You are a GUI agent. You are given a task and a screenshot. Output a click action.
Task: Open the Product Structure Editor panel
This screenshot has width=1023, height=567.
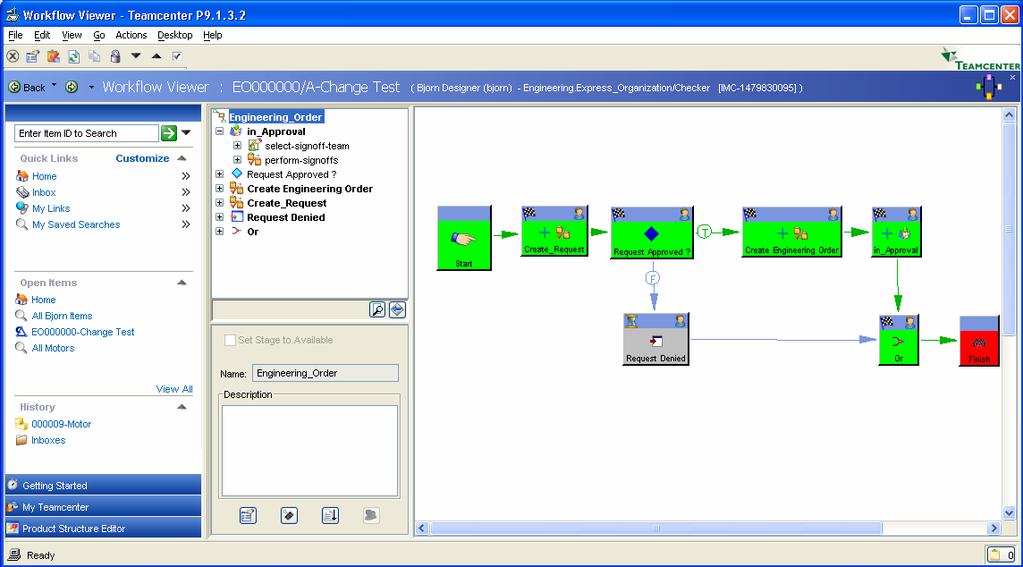click(x=103, y=529)
